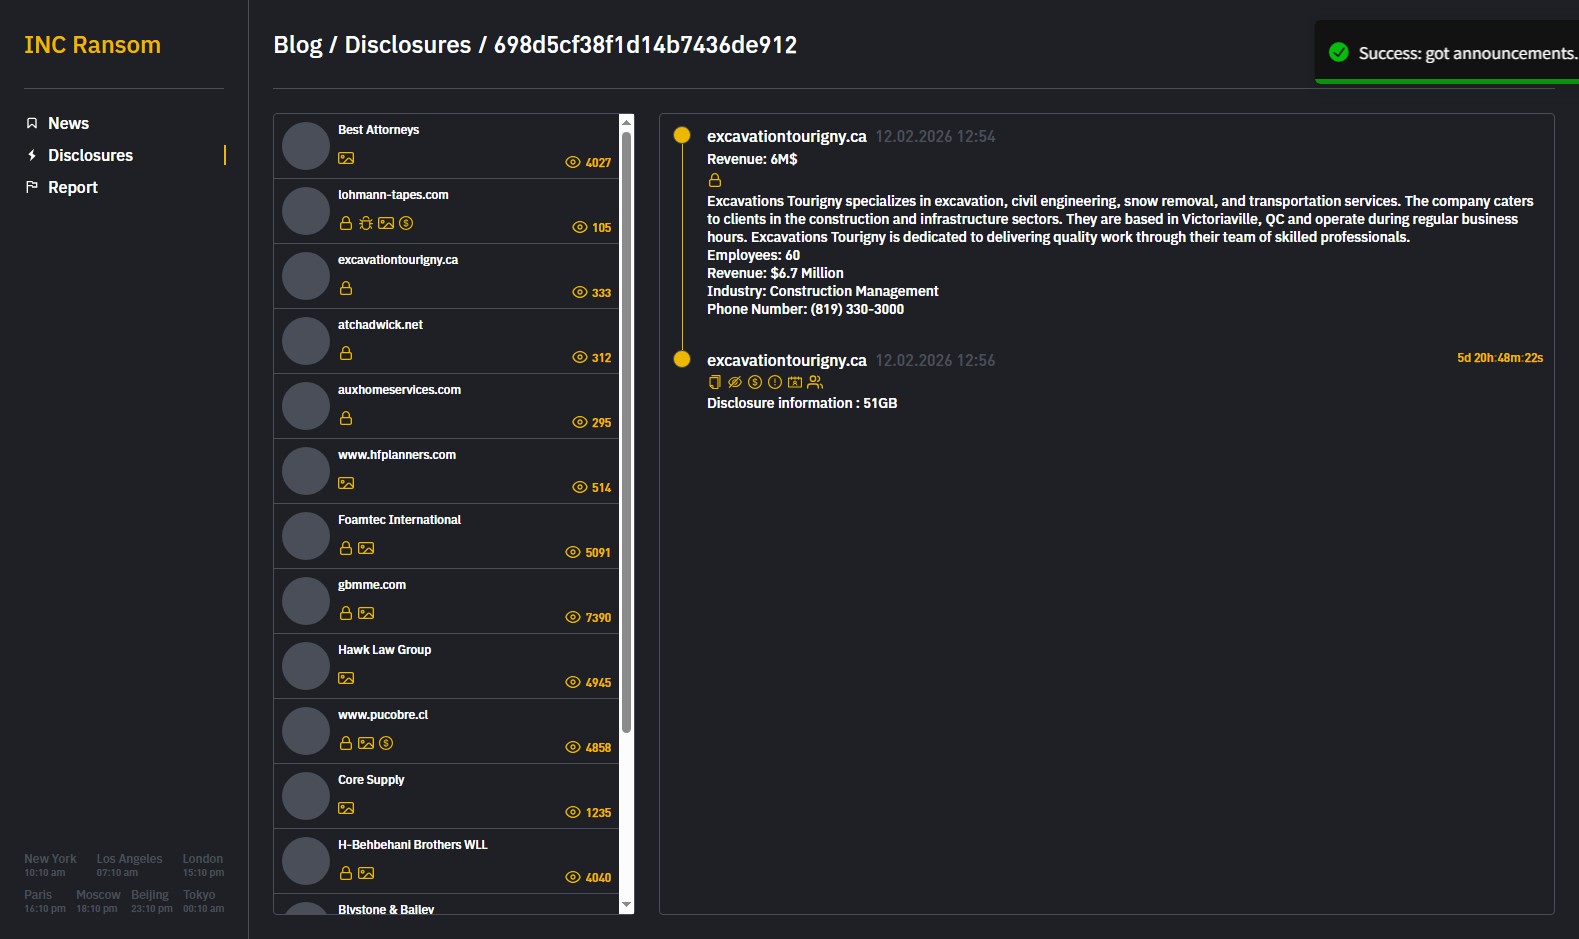Click the scroll down arrow of the list
Screen dimensions: 1579x939
627,905
